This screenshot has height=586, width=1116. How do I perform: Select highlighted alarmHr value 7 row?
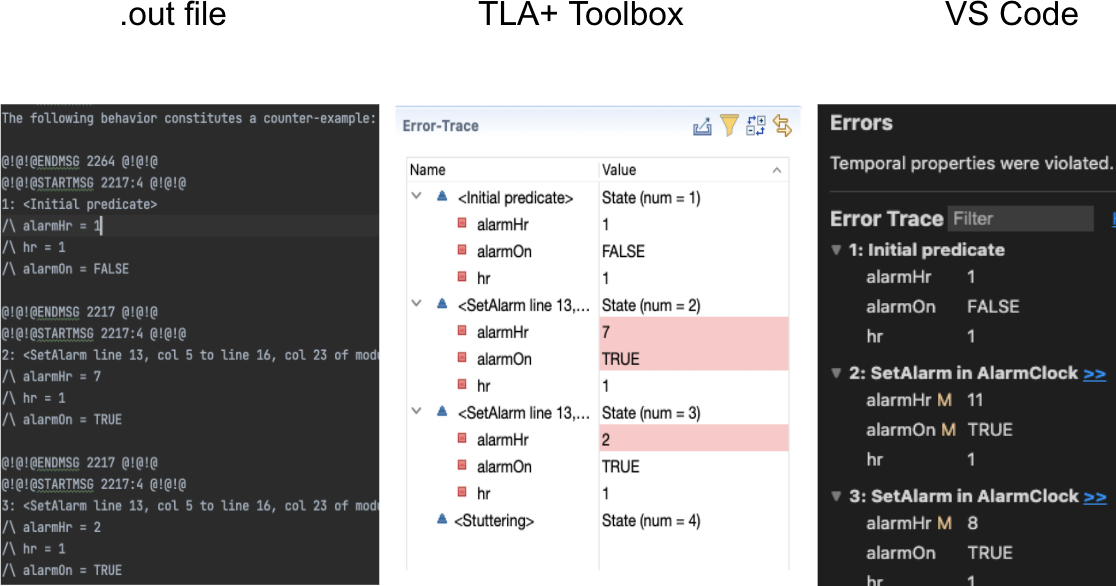598,332
